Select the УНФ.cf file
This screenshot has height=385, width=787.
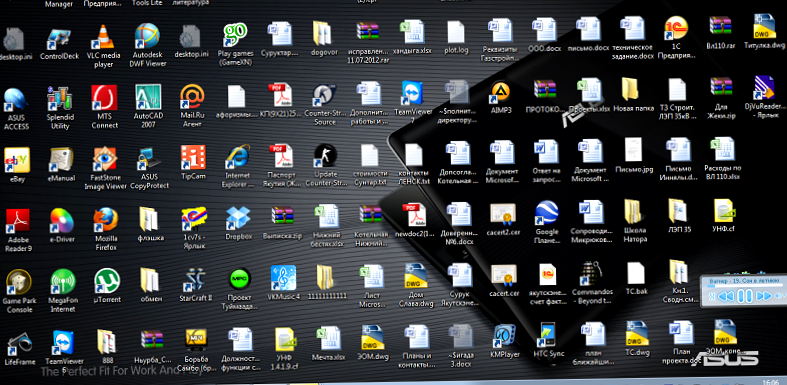point(724,217)
